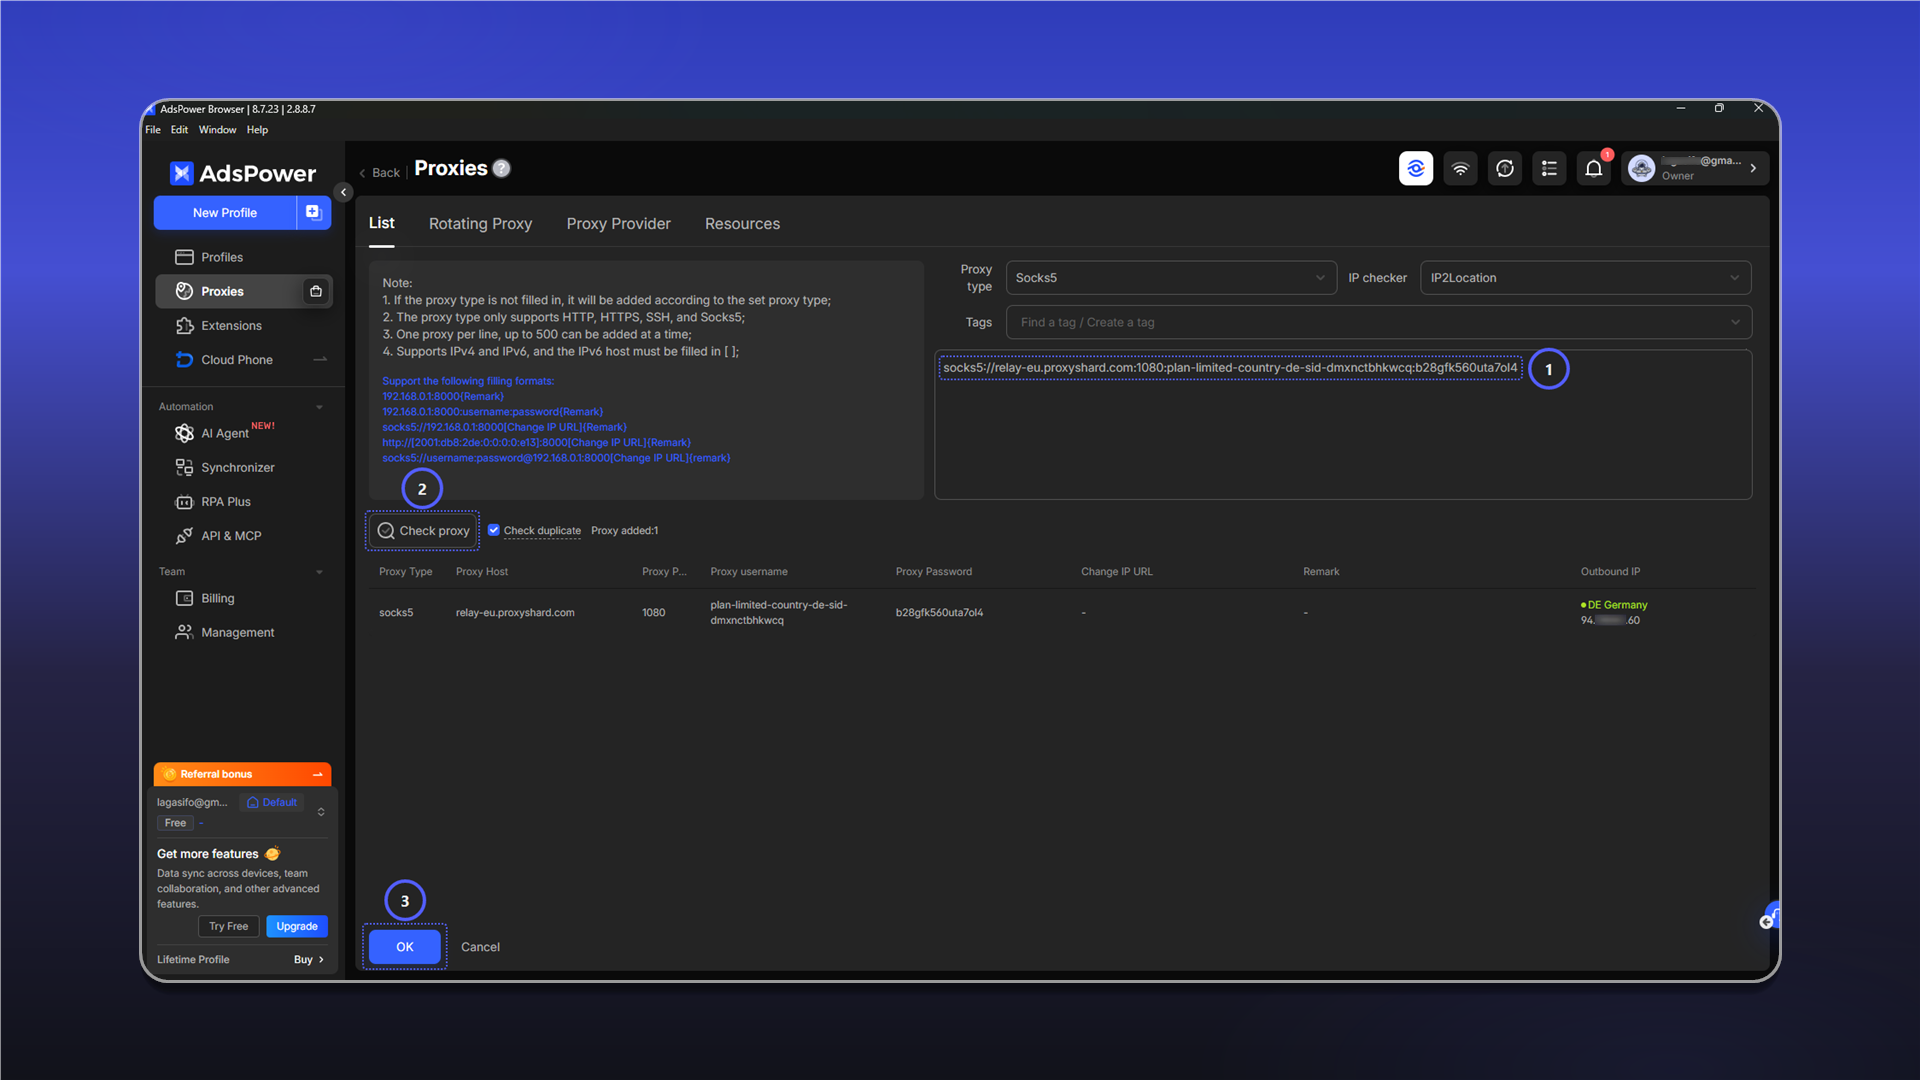This screenshot has height=1080, width=1920.
Task: Open the task list icon in header
Action: tap(1549, 168)
